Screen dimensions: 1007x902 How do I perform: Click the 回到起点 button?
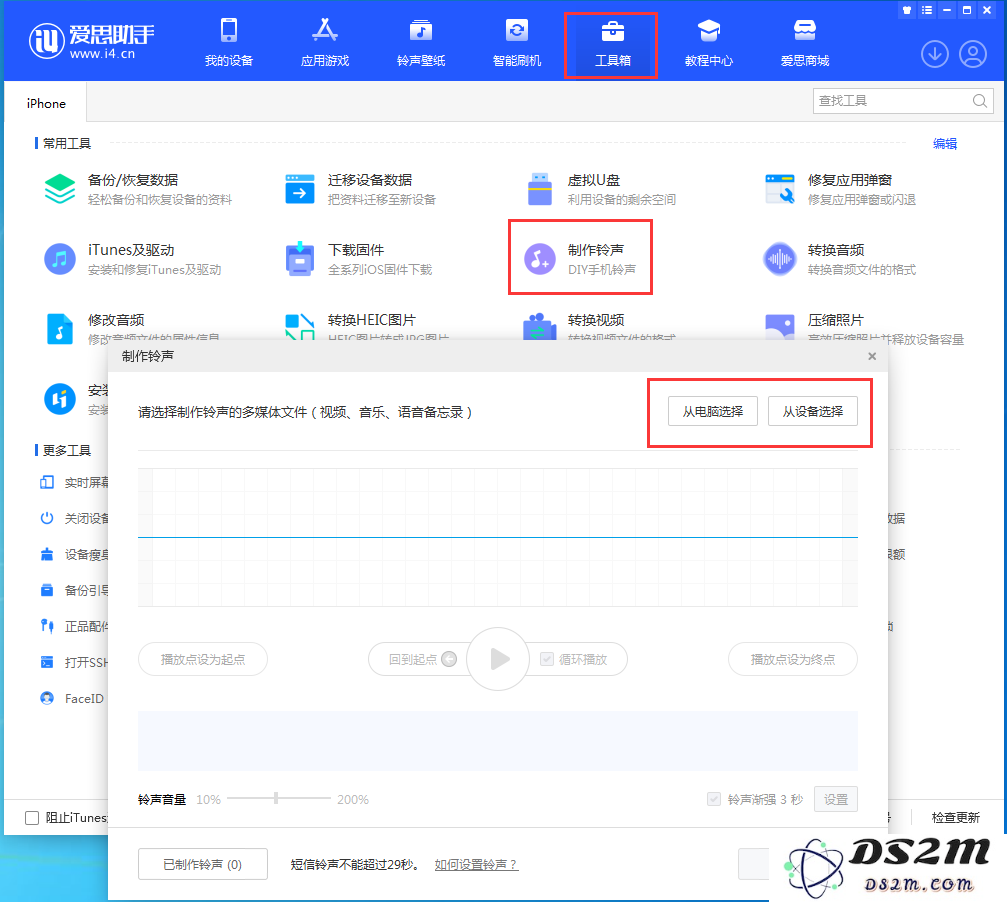421,659
